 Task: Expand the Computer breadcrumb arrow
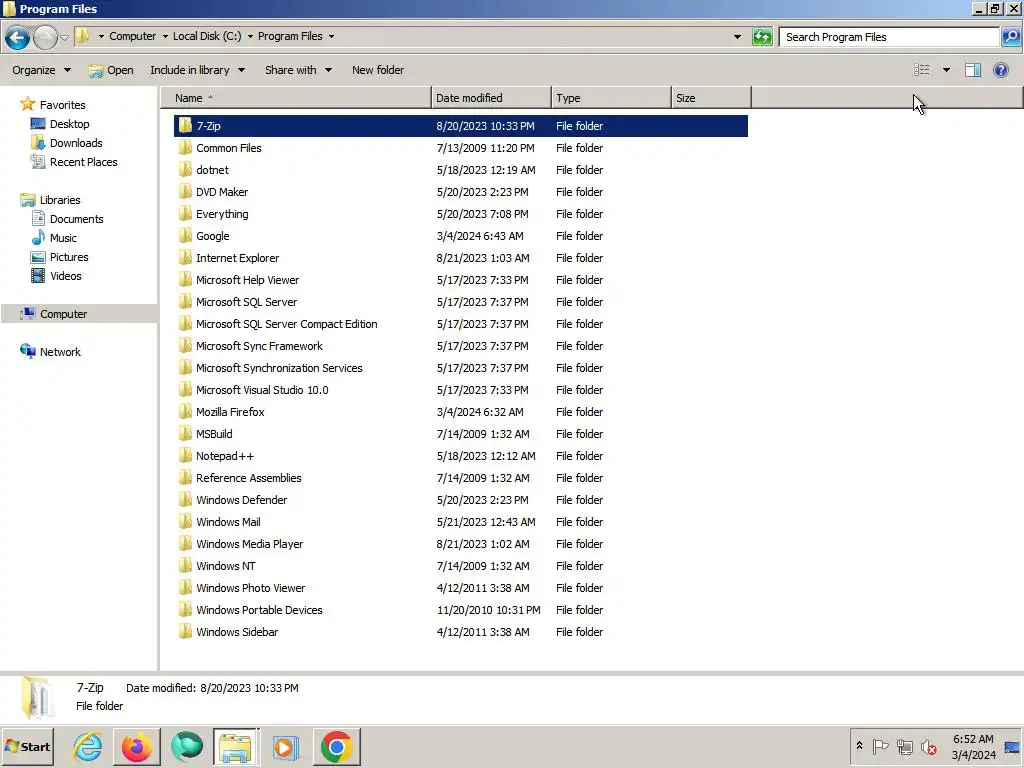165,37
